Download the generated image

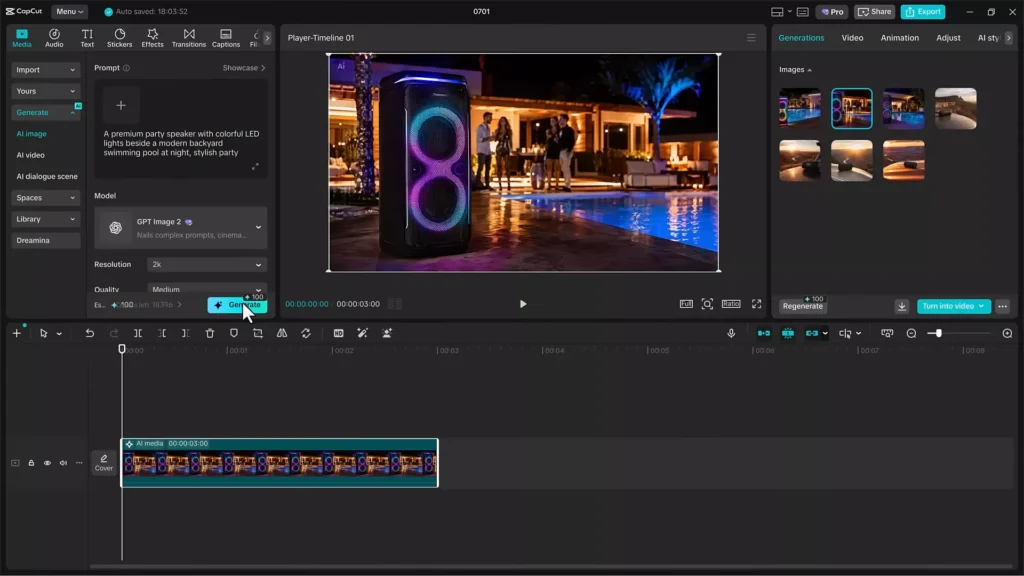point(902,306)
